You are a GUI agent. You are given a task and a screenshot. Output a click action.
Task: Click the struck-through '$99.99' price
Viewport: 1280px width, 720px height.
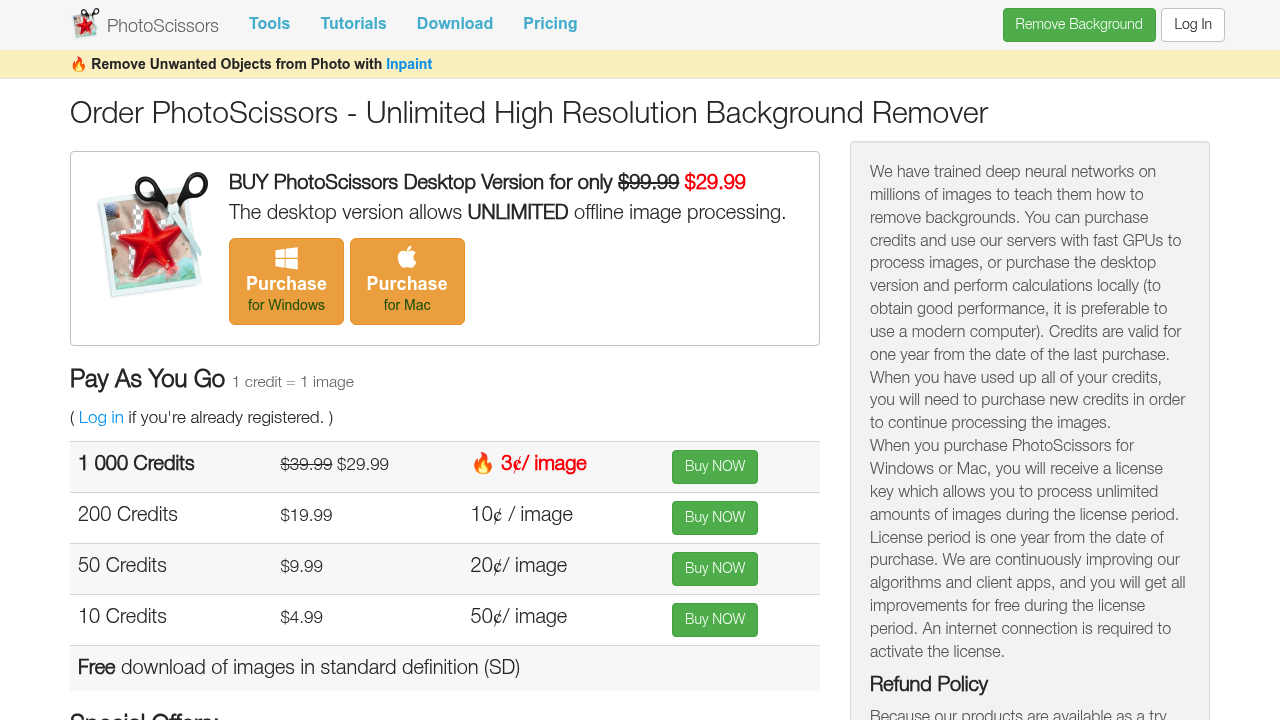coord(648,183)
